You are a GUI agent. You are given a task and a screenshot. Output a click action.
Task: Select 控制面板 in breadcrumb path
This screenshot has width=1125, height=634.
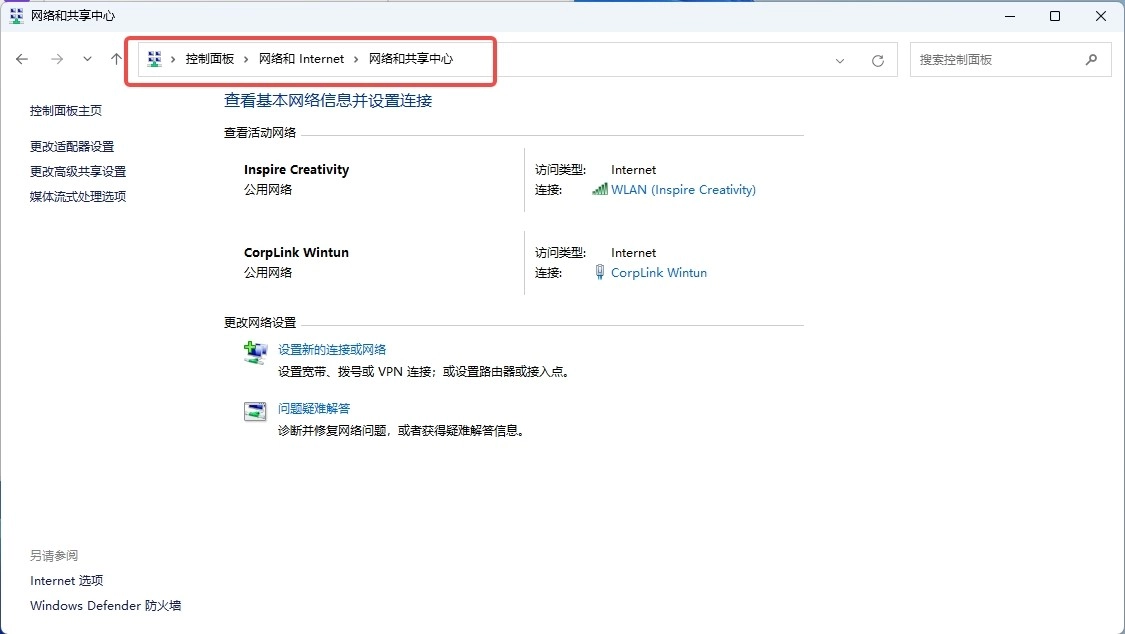click(209, 59)
